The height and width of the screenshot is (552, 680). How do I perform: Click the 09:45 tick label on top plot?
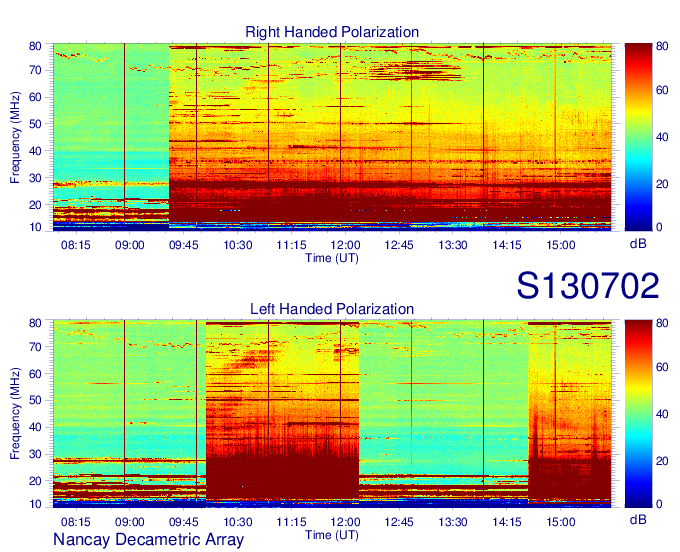pos(183,245)
